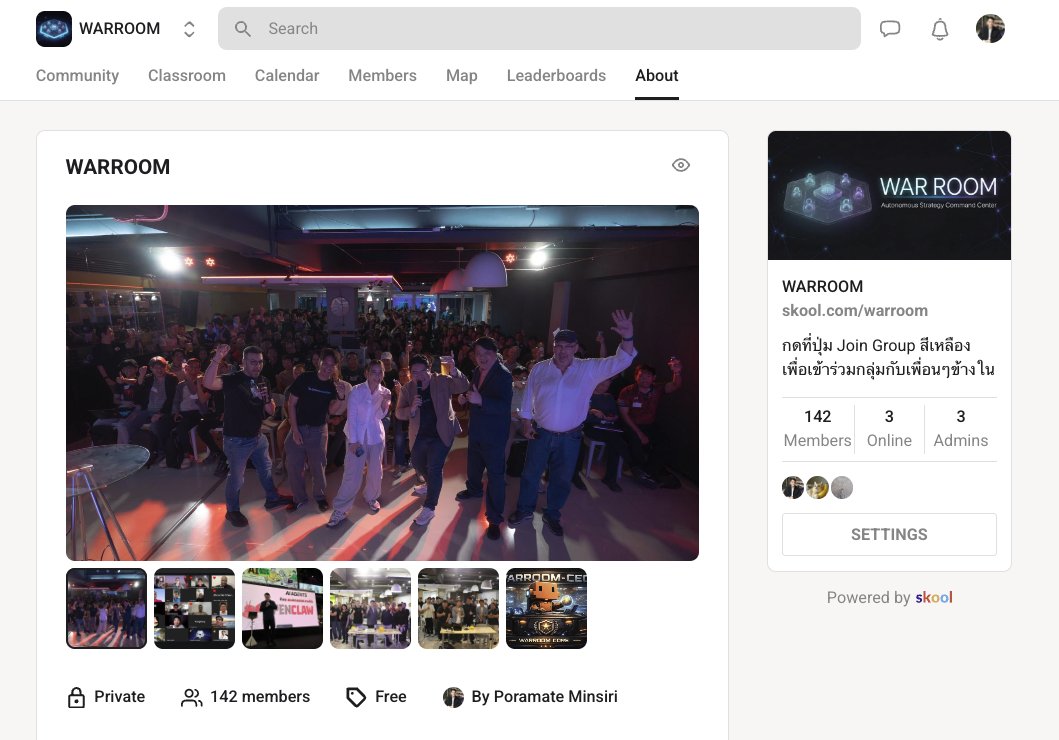Click the main event group photo
This screenshot has height=740, width=1059.
(x=382, y=383)
